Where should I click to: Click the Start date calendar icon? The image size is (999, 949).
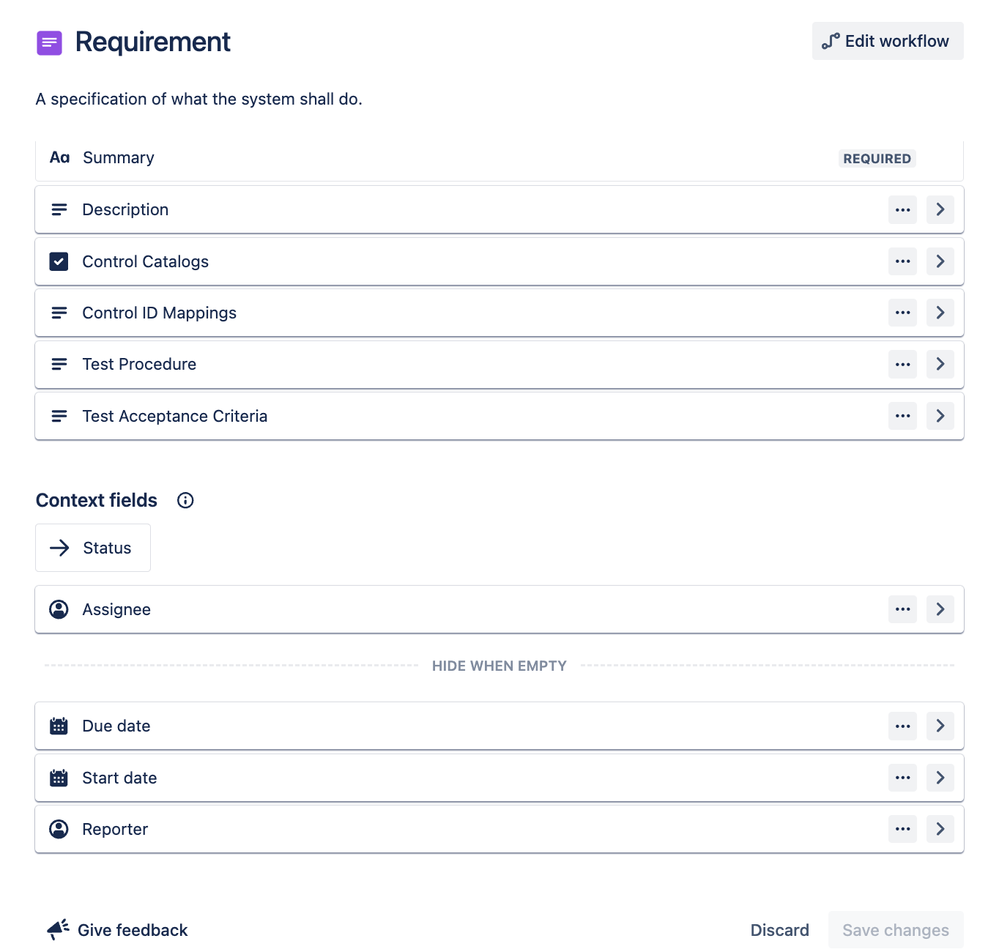[x=59, y=777]
